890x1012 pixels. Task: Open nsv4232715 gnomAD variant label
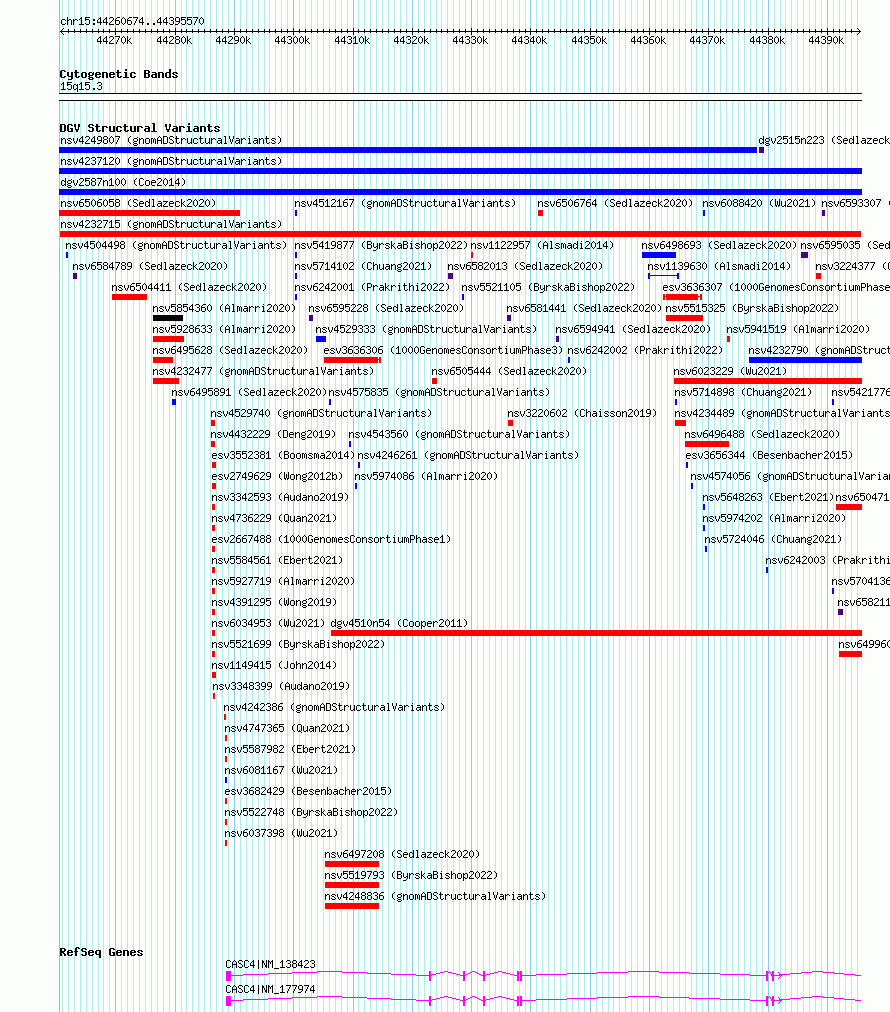171,224
